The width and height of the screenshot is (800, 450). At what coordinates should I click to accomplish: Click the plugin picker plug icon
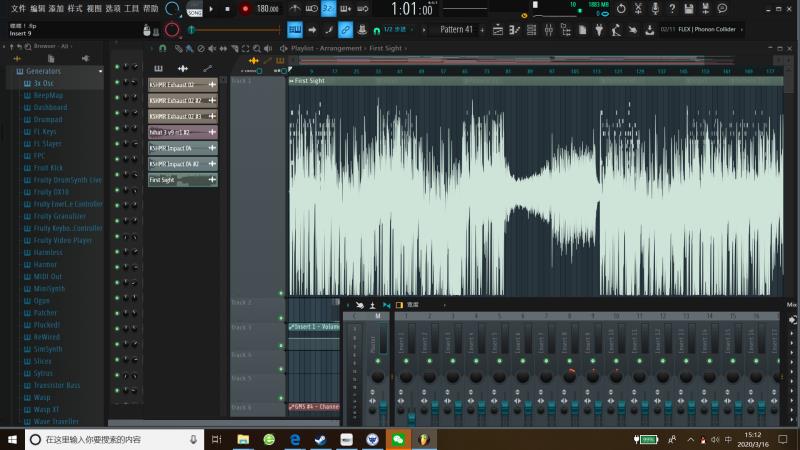(x=599, y=30)
